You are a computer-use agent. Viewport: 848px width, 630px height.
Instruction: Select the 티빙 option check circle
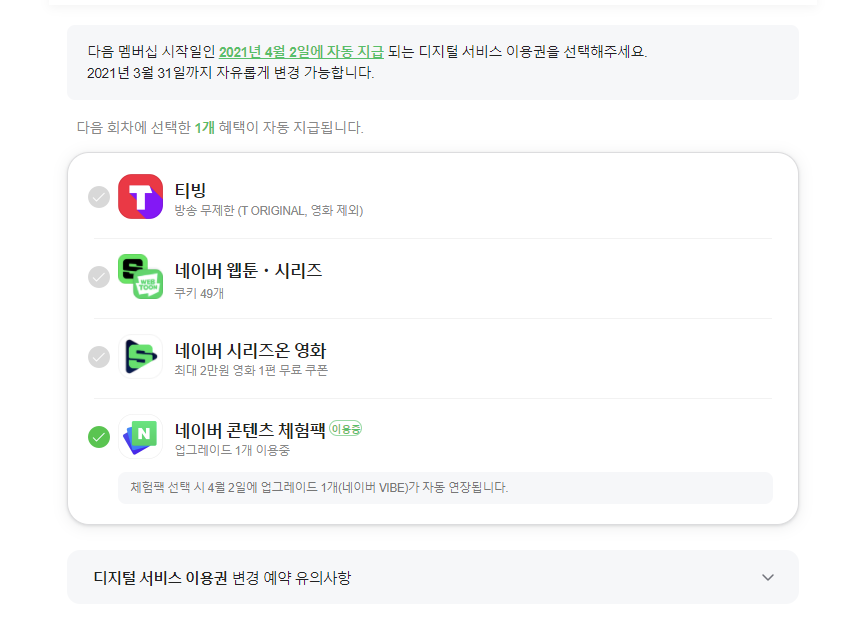(99, 197)
